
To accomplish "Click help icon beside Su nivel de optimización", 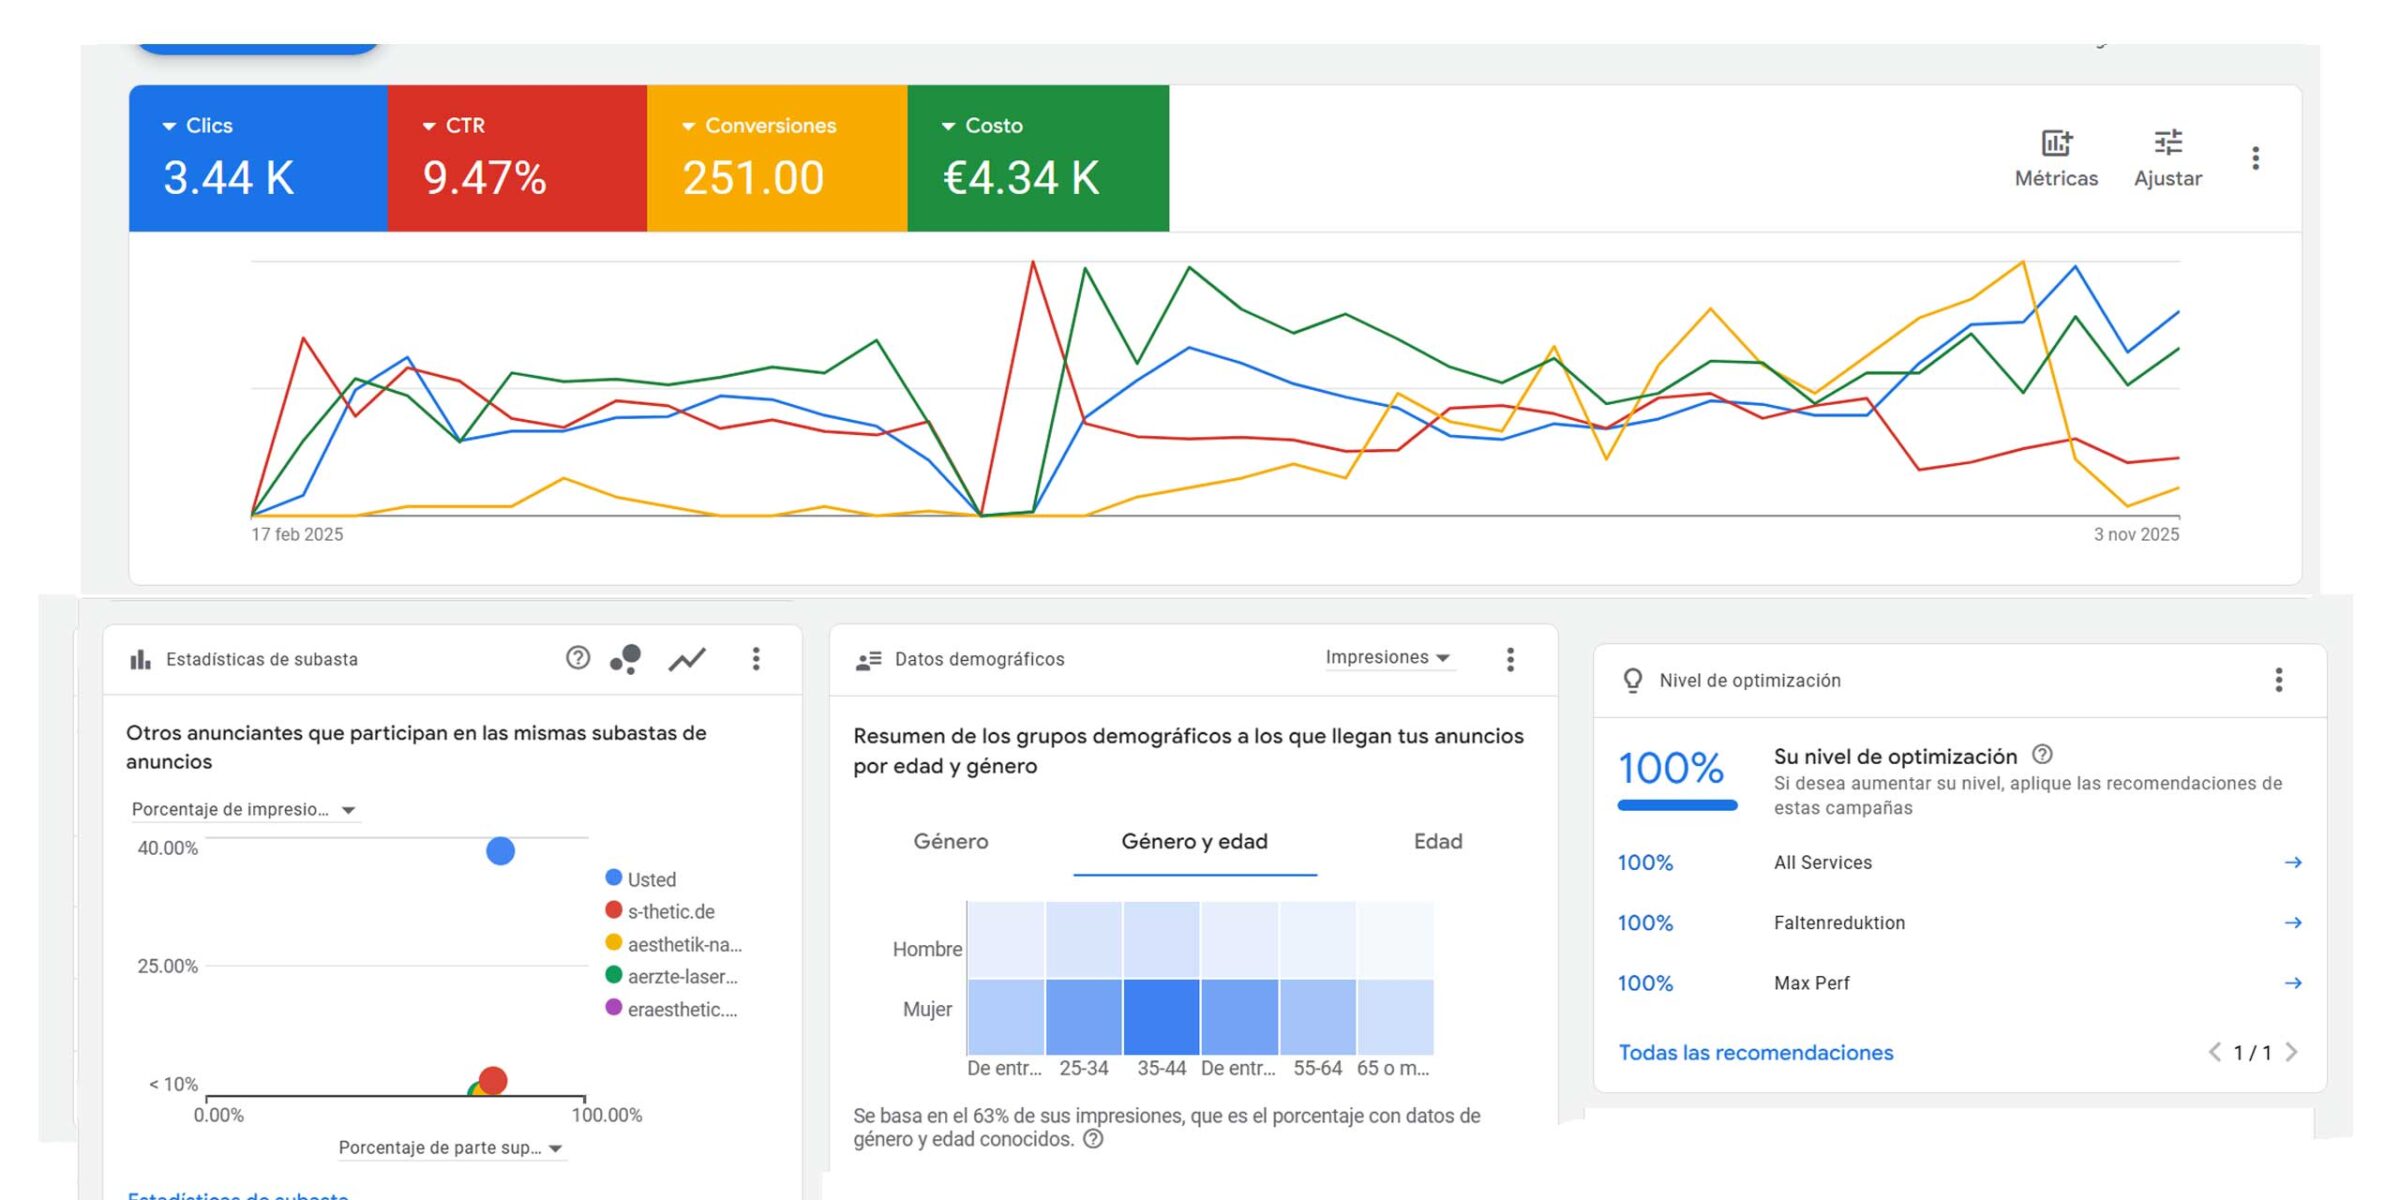I will tap(2043, 755).
